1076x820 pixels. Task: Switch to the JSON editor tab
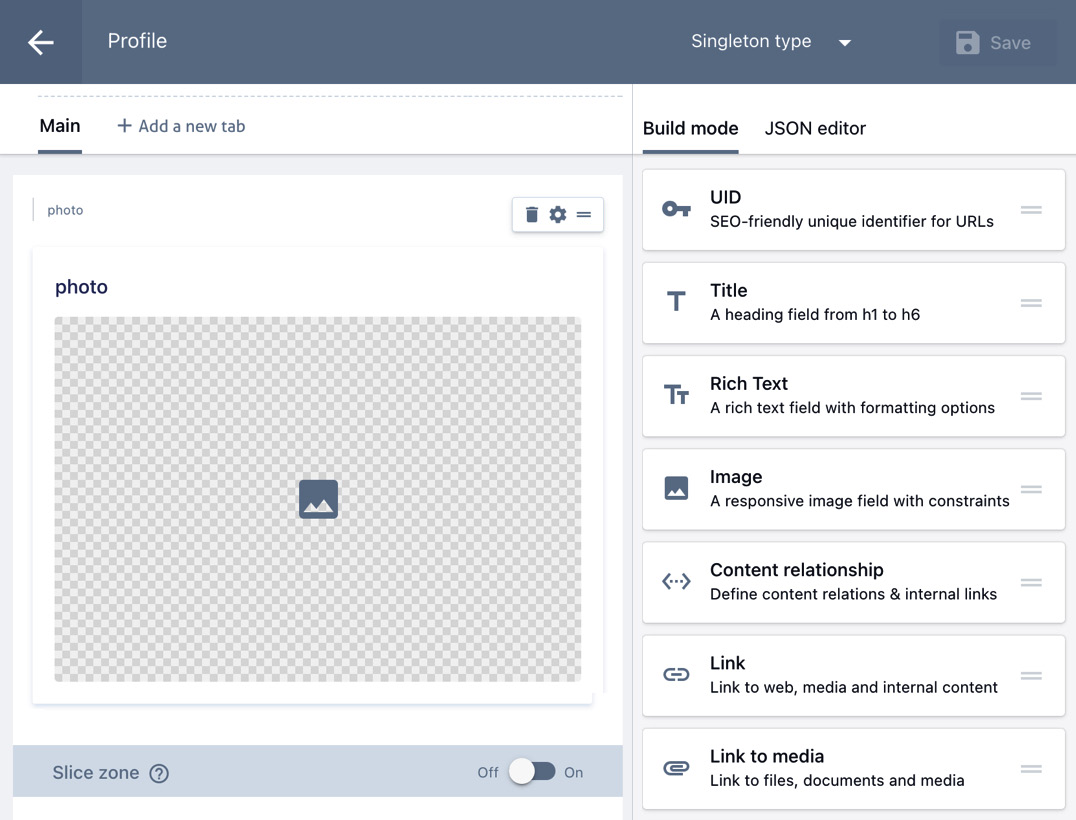[814, 128]
